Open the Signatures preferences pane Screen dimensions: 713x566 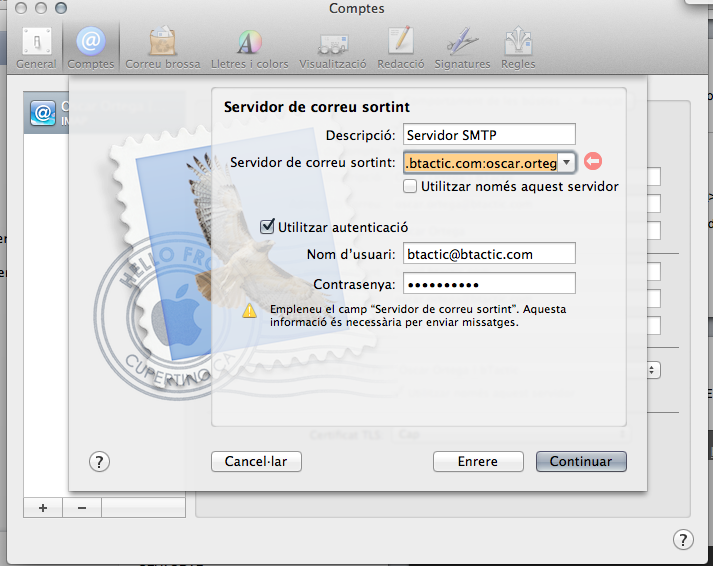pos(462,48)
